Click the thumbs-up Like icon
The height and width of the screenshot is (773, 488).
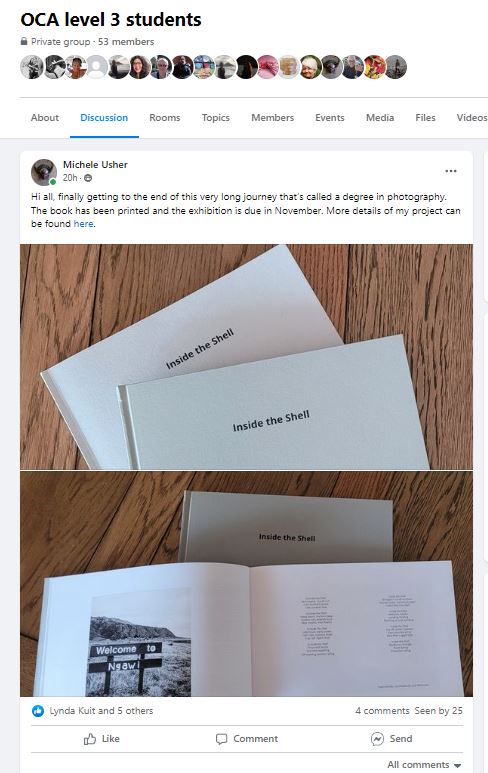(x=90, y=738)
